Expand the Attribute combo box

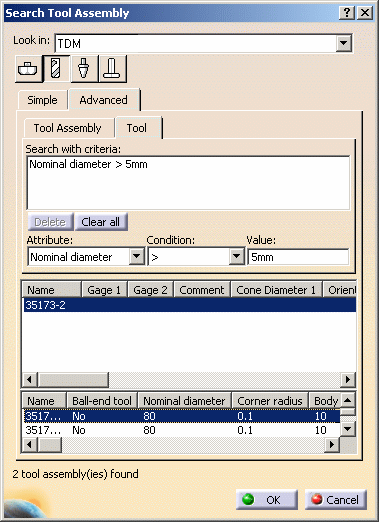[137, 257]
